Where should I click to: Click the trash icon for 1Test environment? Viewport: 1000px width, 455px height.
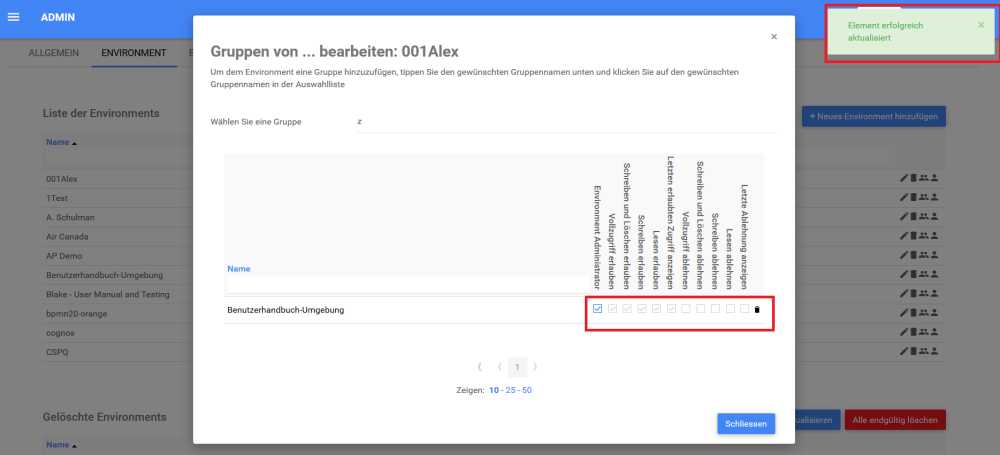pos(913,197)
